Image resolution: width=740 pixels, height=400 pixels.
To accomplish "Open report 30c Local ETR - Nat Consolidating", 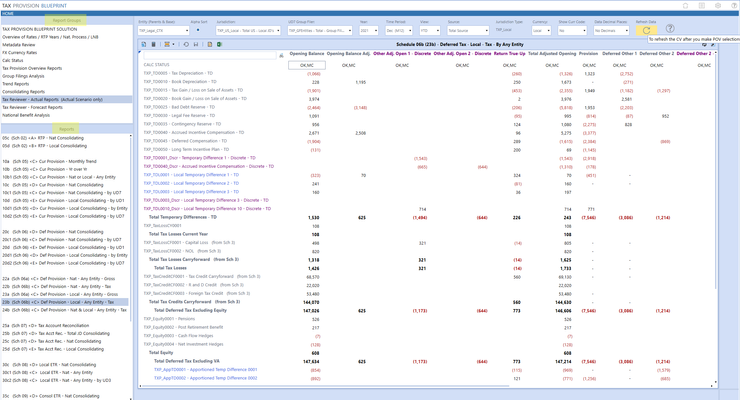I will (x=49, y=365).
